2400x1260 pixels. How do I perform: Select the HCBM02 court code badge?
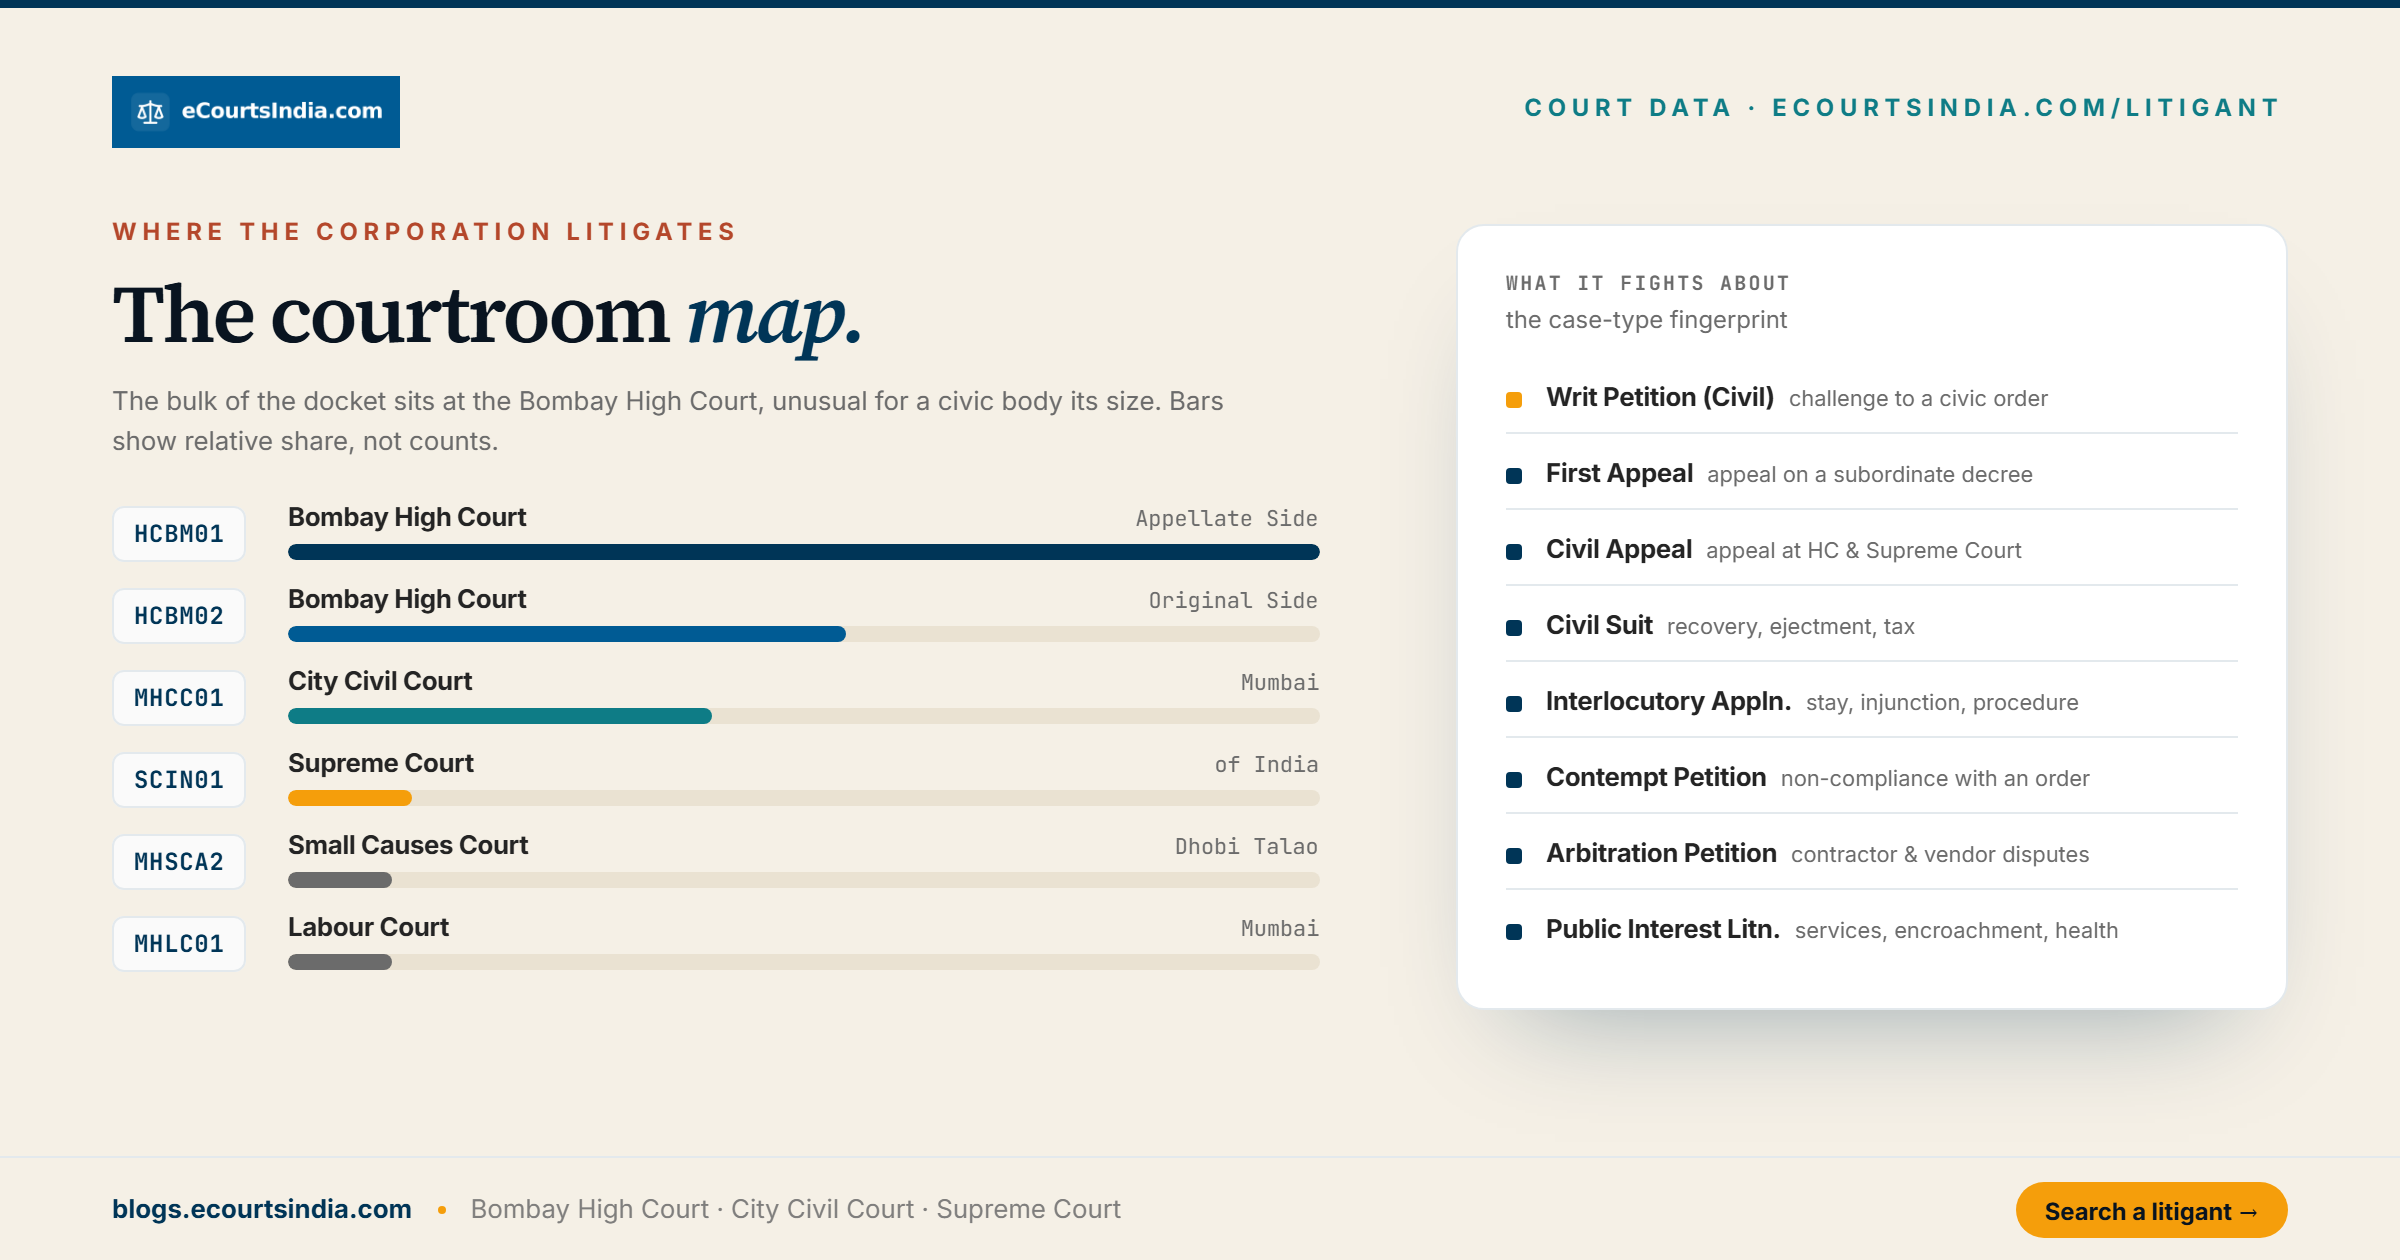coord(179,616)
